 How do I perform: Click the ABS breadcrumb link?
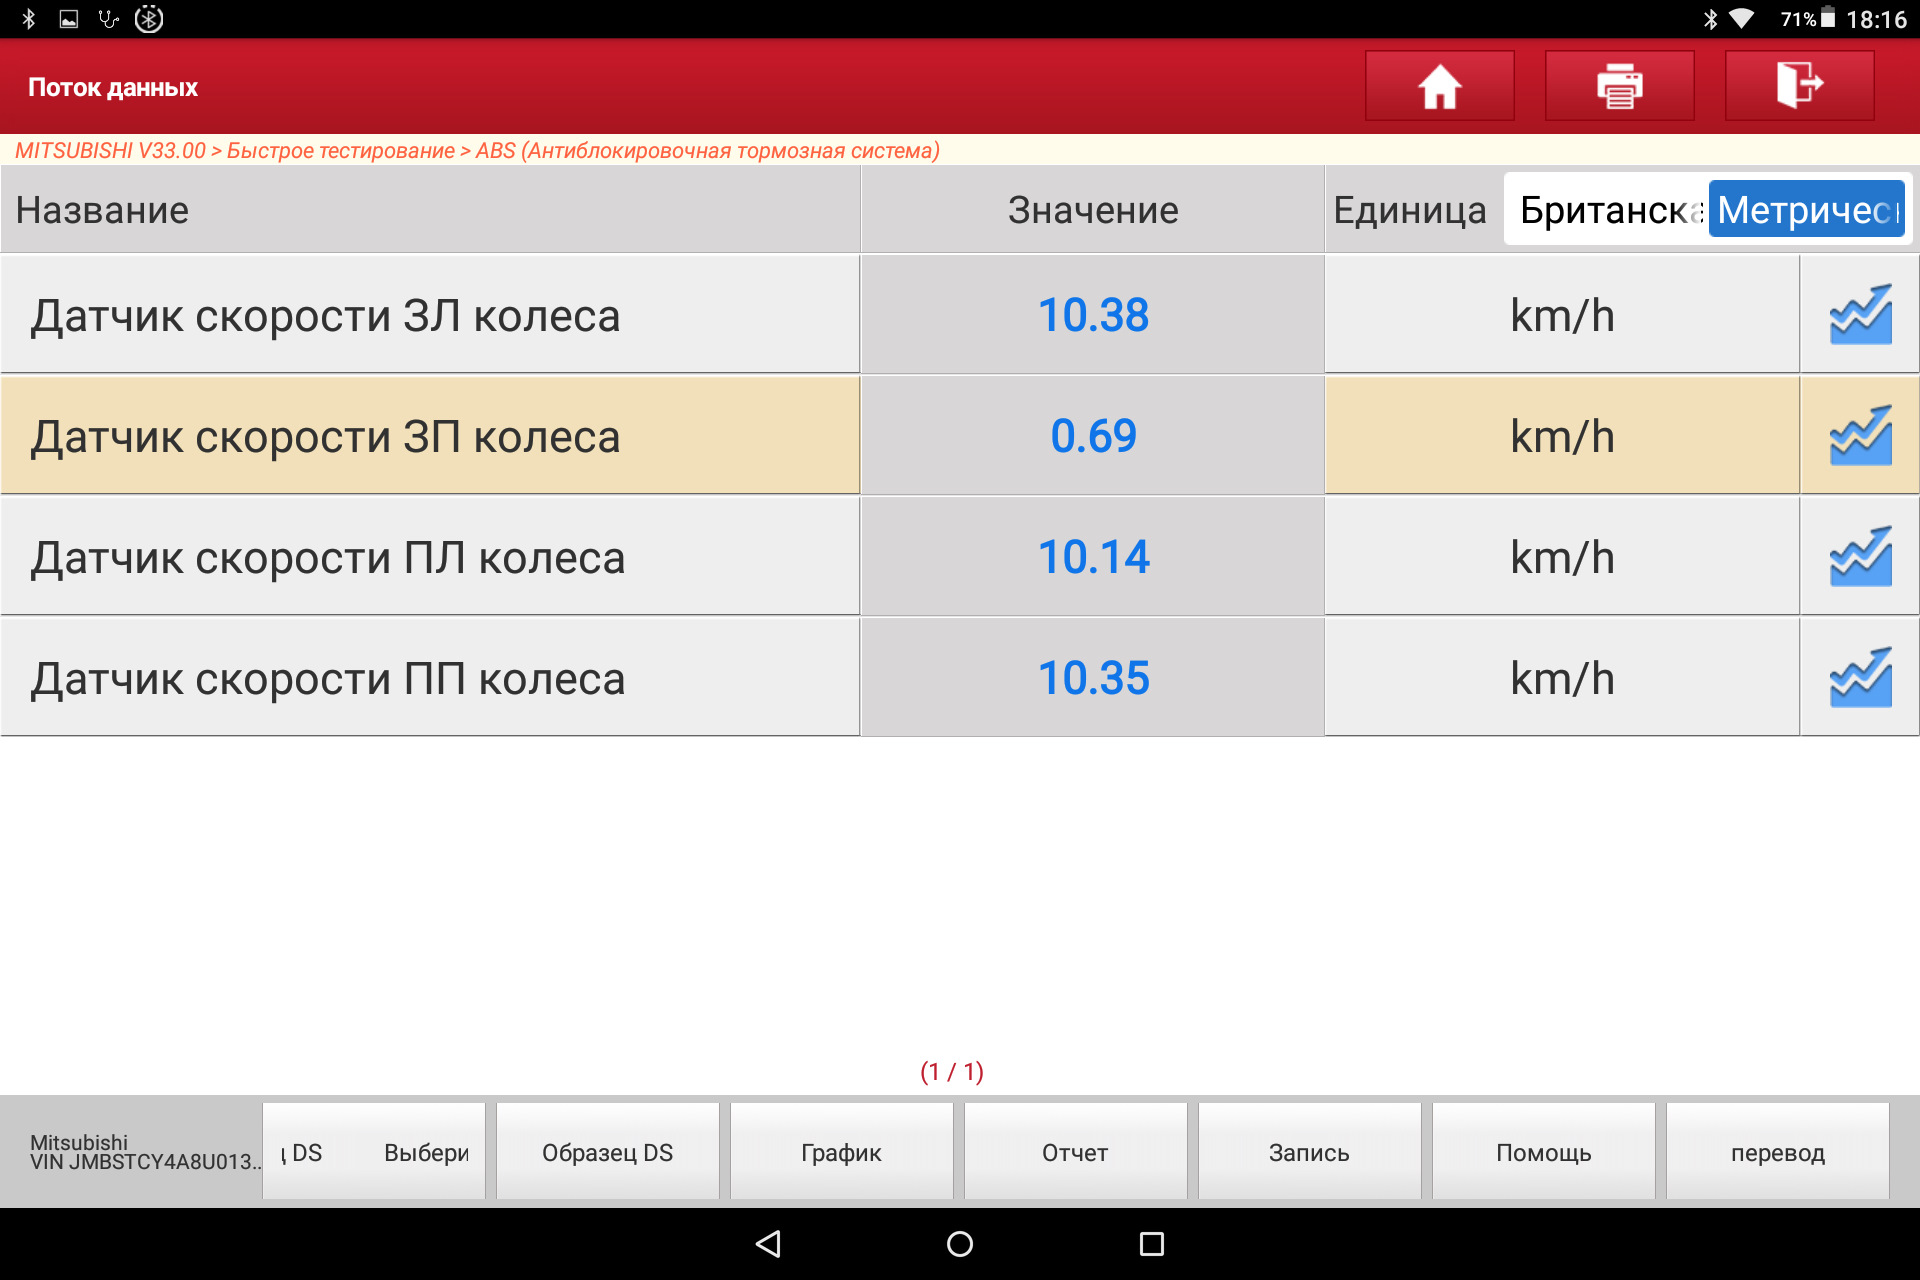click(x=705, y=151)
